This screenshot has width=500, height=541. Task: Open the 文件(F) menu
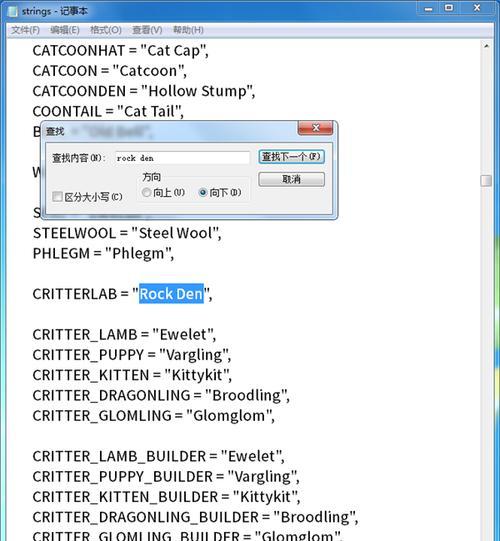pos(25,30)
